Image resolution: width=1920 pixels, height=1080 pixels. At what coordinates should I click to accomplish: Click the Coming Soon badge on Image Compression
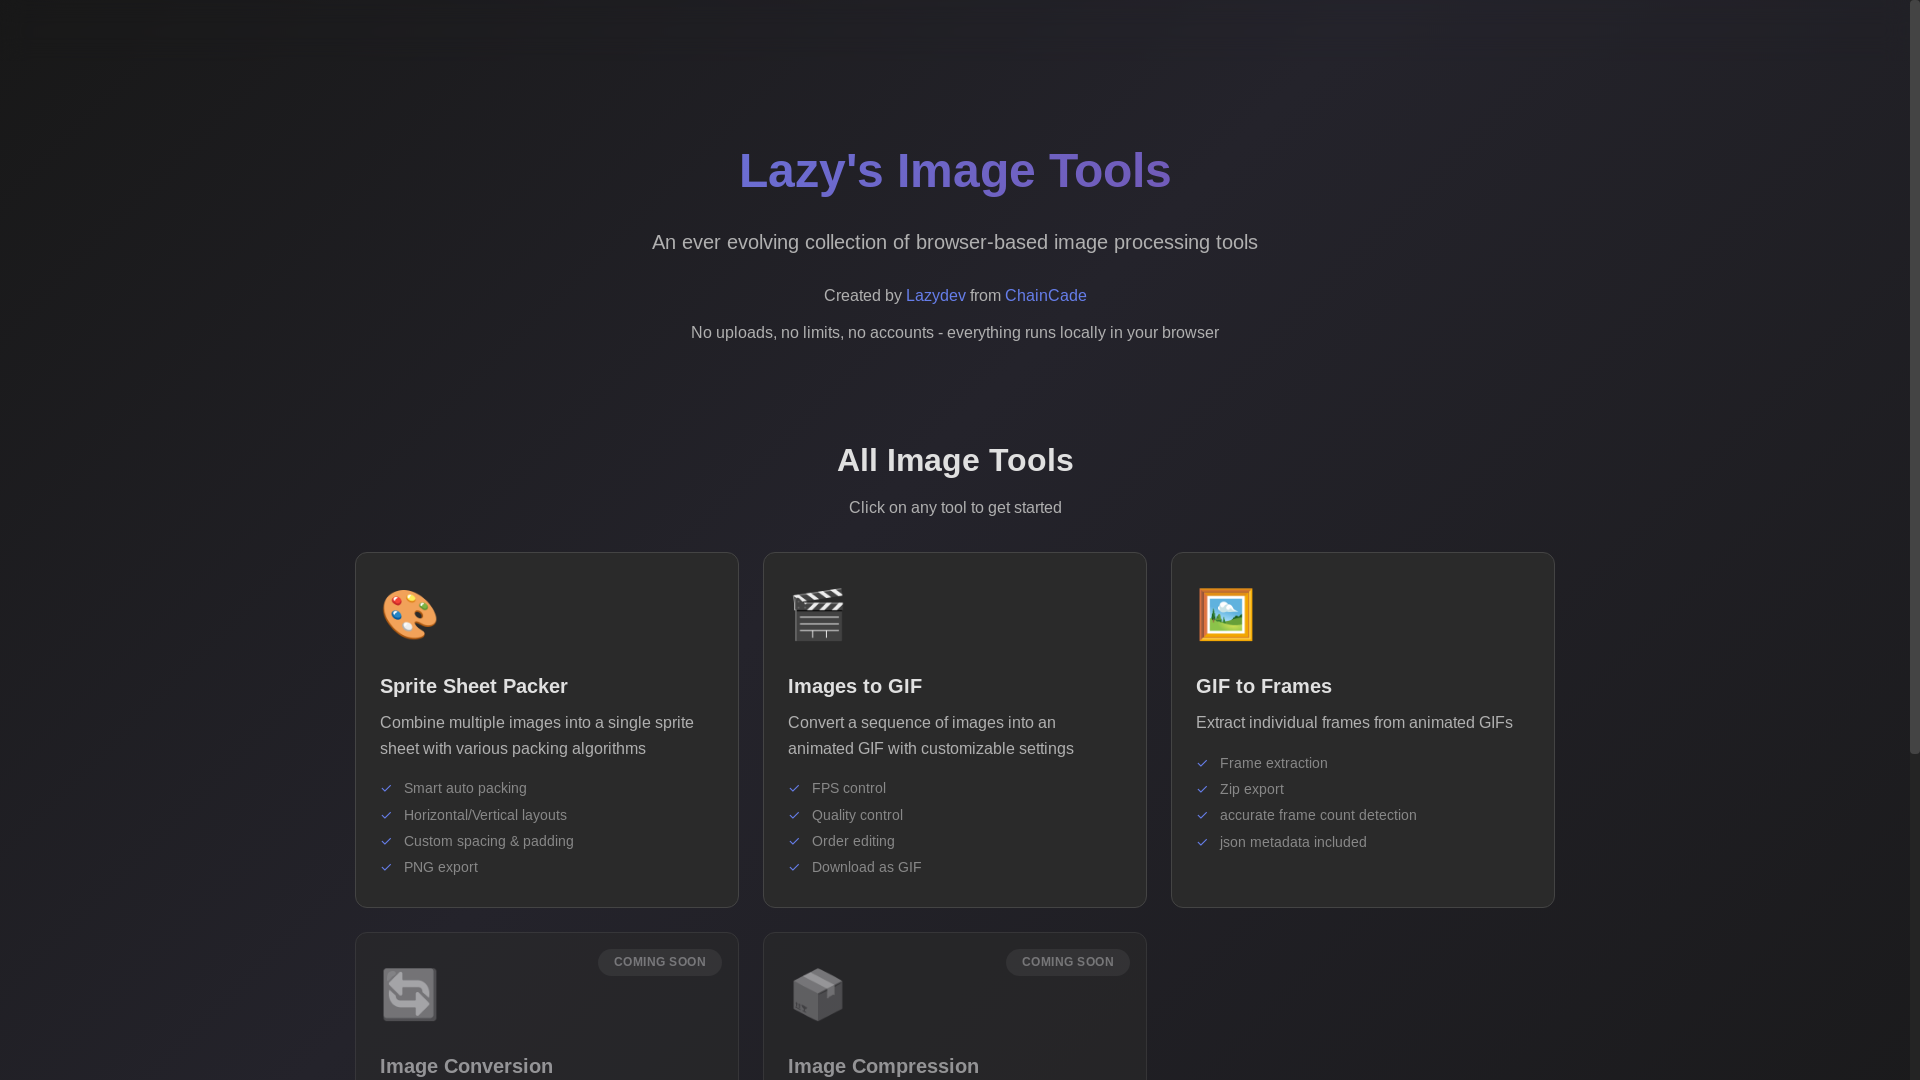click(1068, 962)
